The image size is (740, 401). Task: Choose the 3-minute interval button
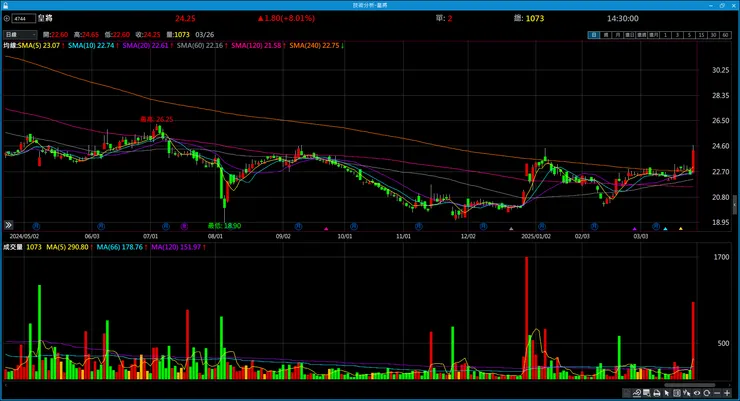(677, 35)
